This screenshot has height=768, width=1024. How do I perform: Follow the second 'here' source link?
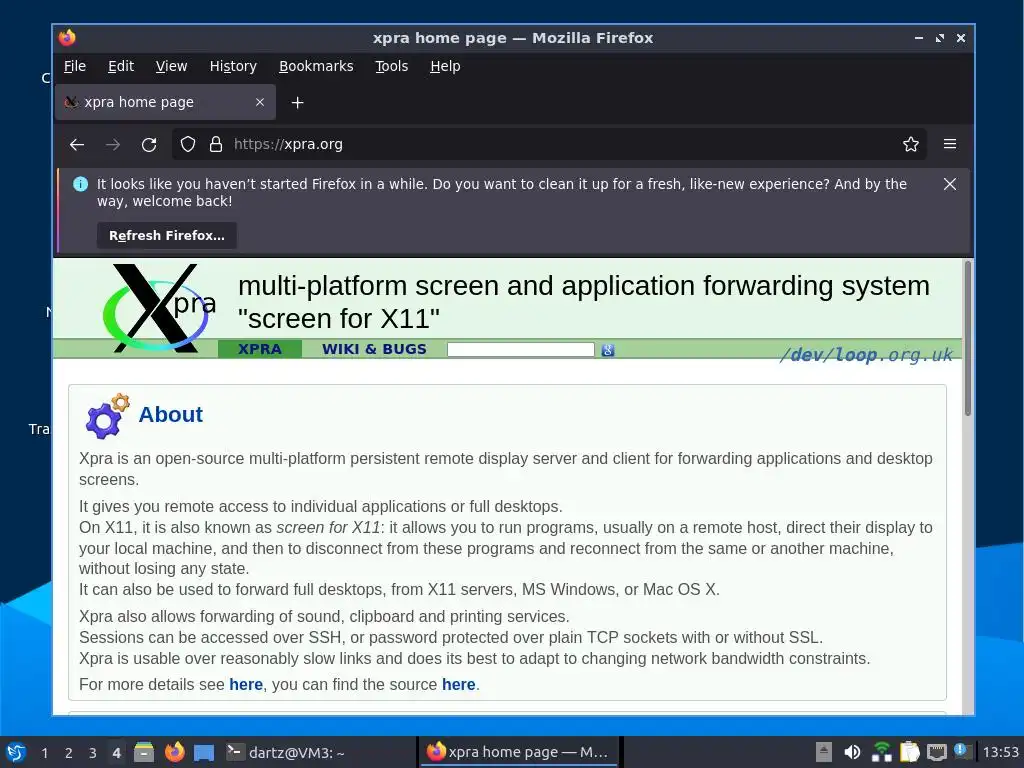coord(458,684)
